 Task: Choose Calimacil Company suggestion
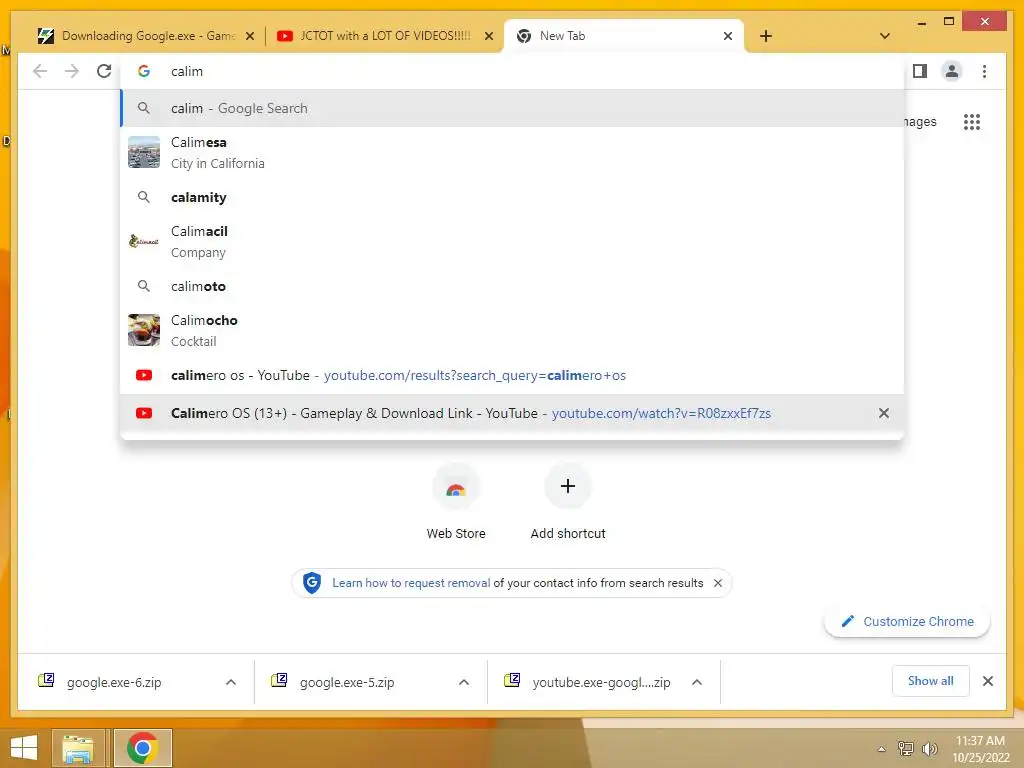tap(512, 242)
